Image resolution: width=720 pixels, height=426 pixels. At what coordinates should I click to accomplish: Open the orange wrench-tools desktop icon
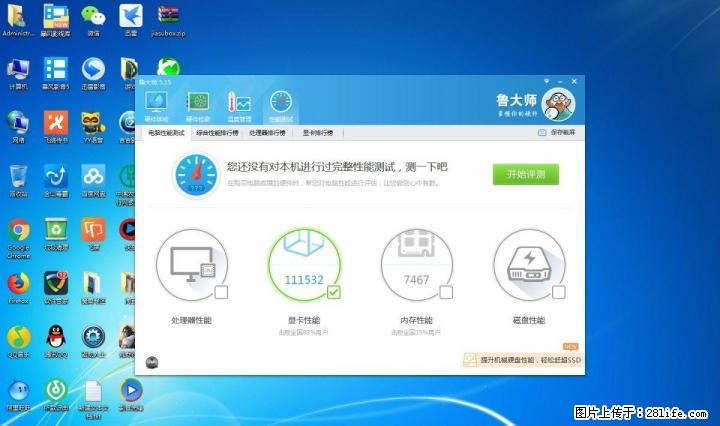pyautogui.click(x=56, y=127)
